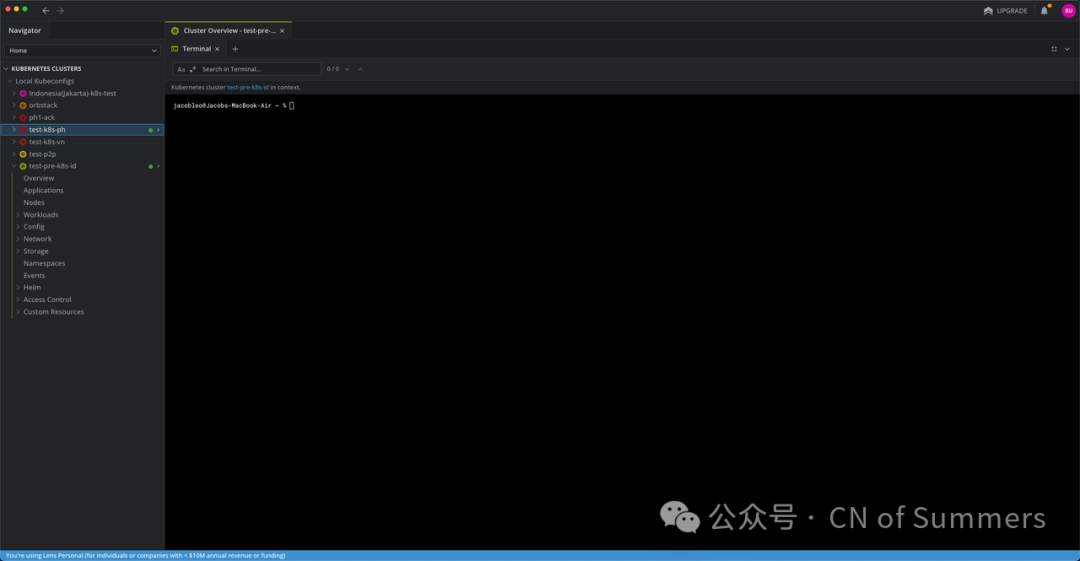Expand test-k8s-ph cluster node
Image resolution: width=1080 pixels, height=561 pixels.
tap(14, 130)
